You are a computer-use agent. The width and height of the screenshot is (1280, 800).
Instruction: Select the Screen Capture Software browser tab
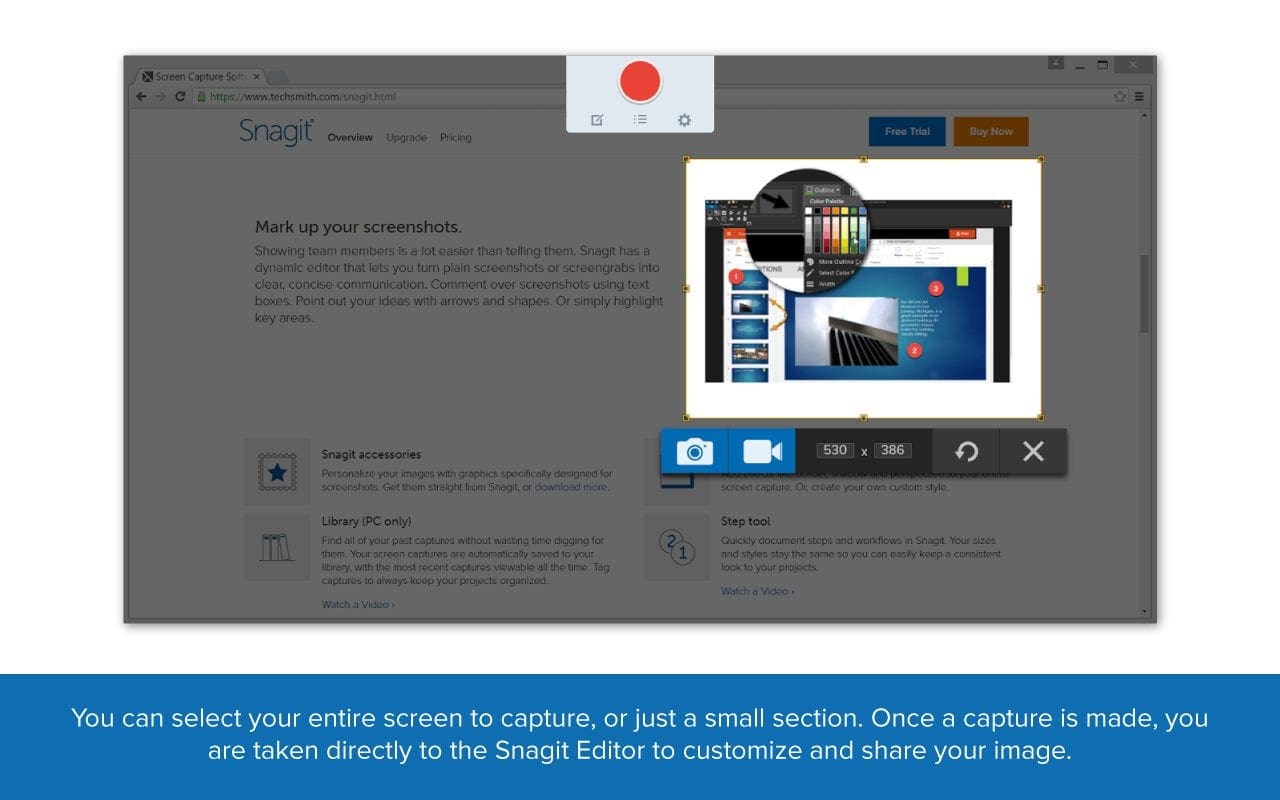coord(197,75)
